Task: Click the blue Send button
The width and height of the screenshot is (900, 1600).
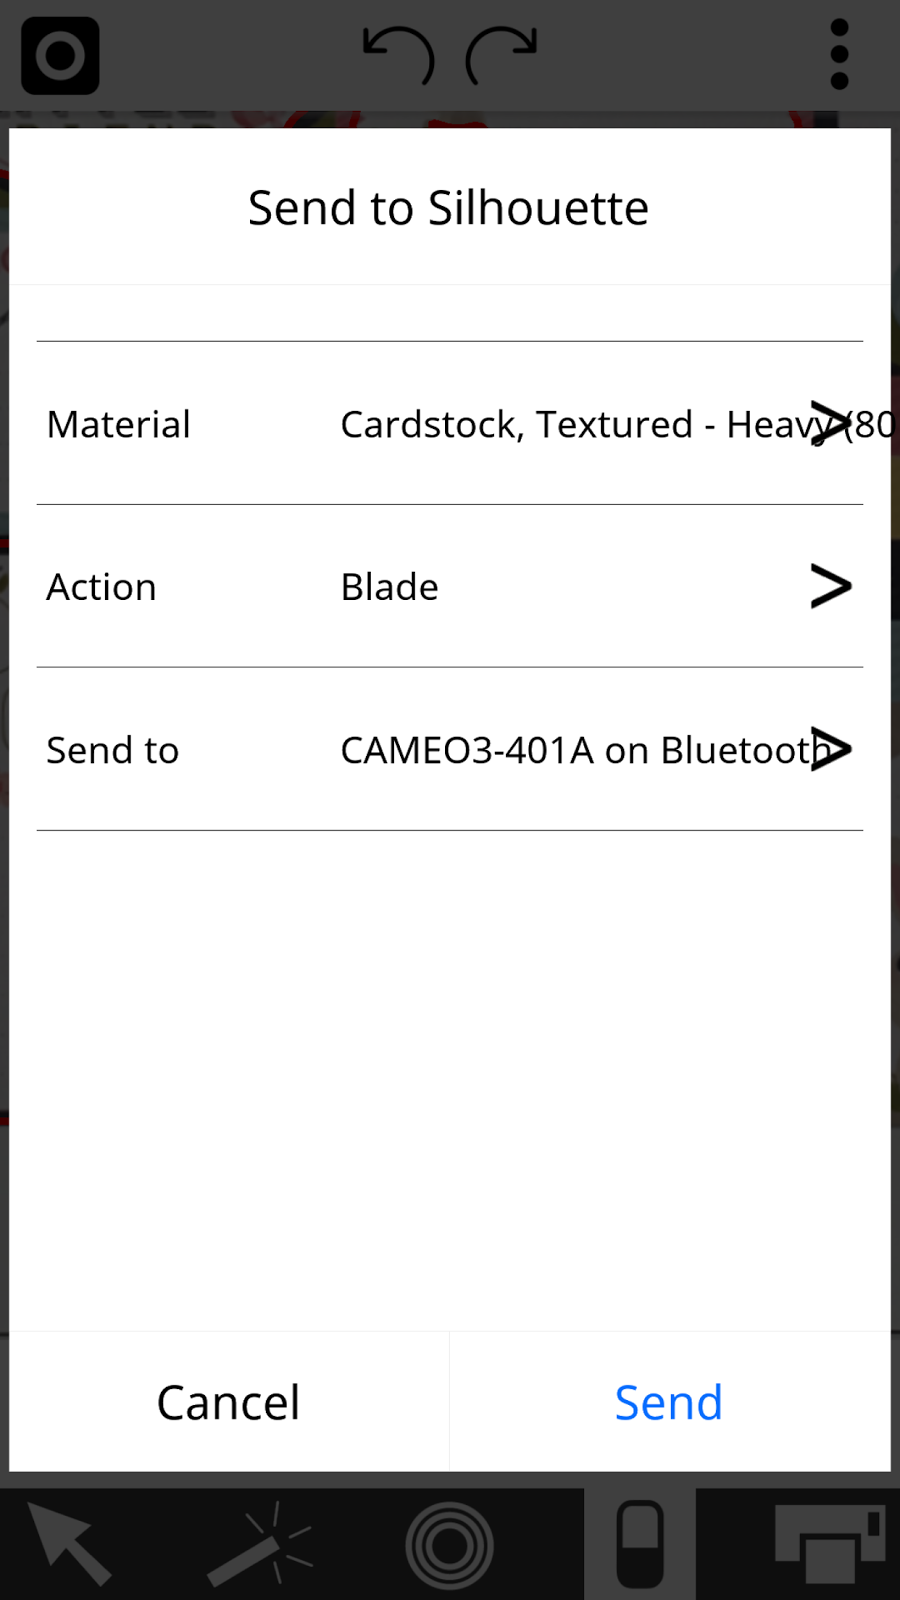Action: (x=669, y=1402)
